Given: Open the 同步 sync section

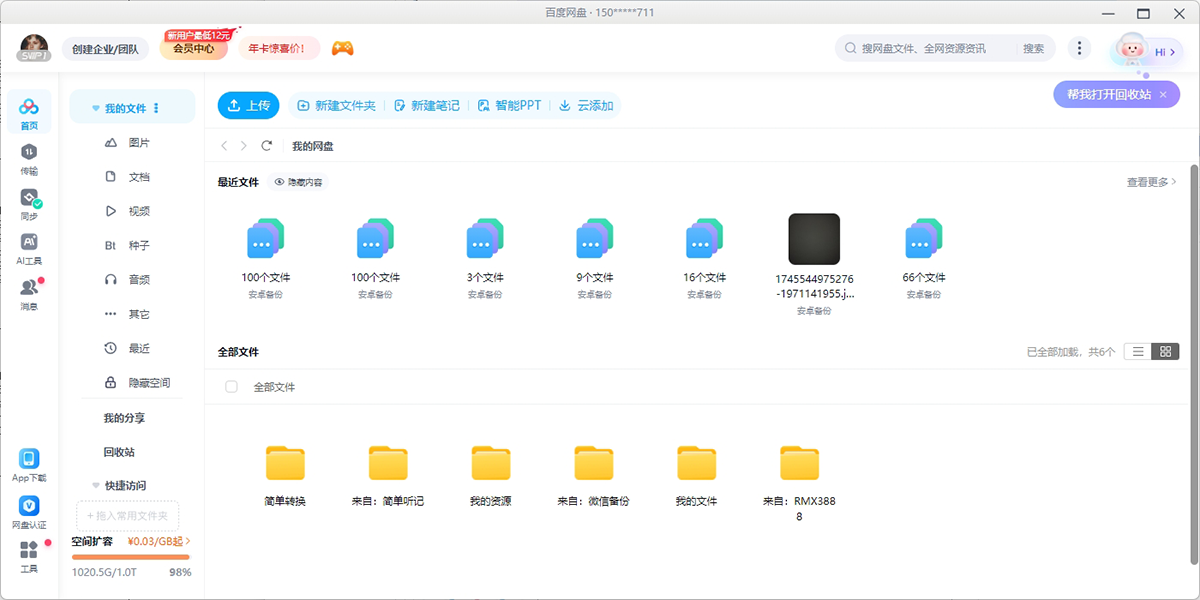Looking at the screenshot, I should tap(29, 204).
